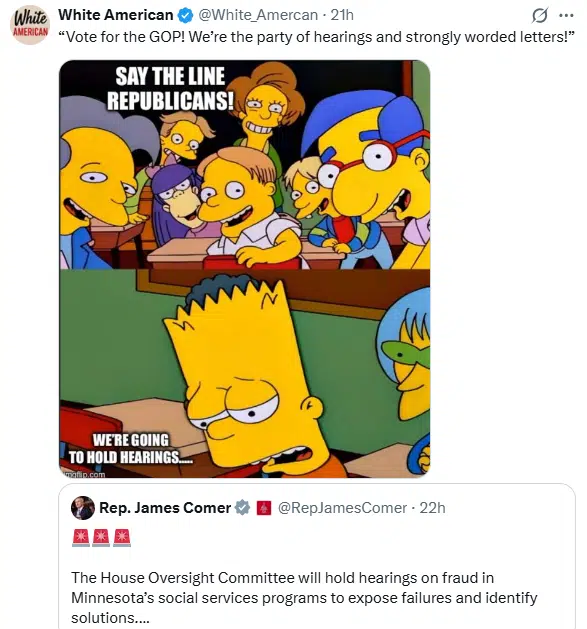
Task: Open the Rep. James Comer name link
Action: click(165, 508)
